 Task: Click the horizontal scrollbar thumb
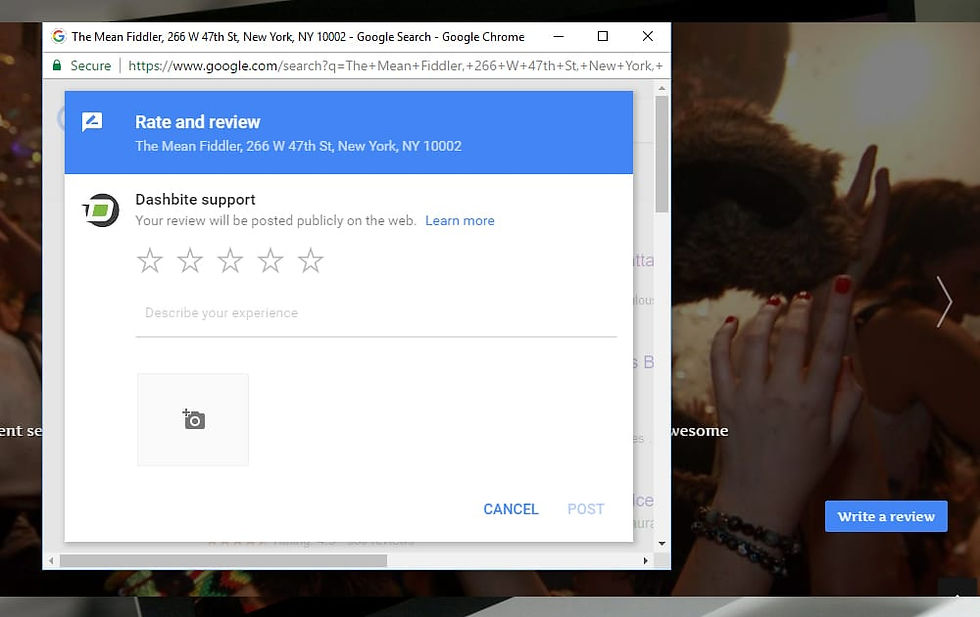coord(223,561)
